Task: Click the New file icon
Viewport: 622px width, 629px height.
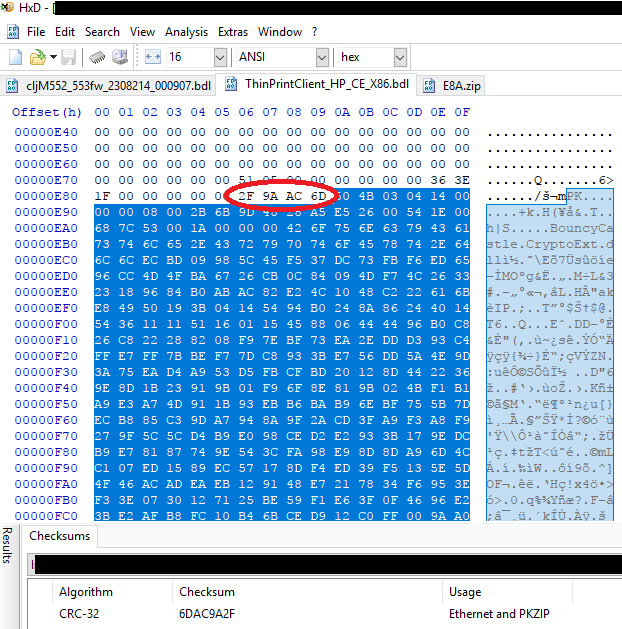Action: pos(15,58)
